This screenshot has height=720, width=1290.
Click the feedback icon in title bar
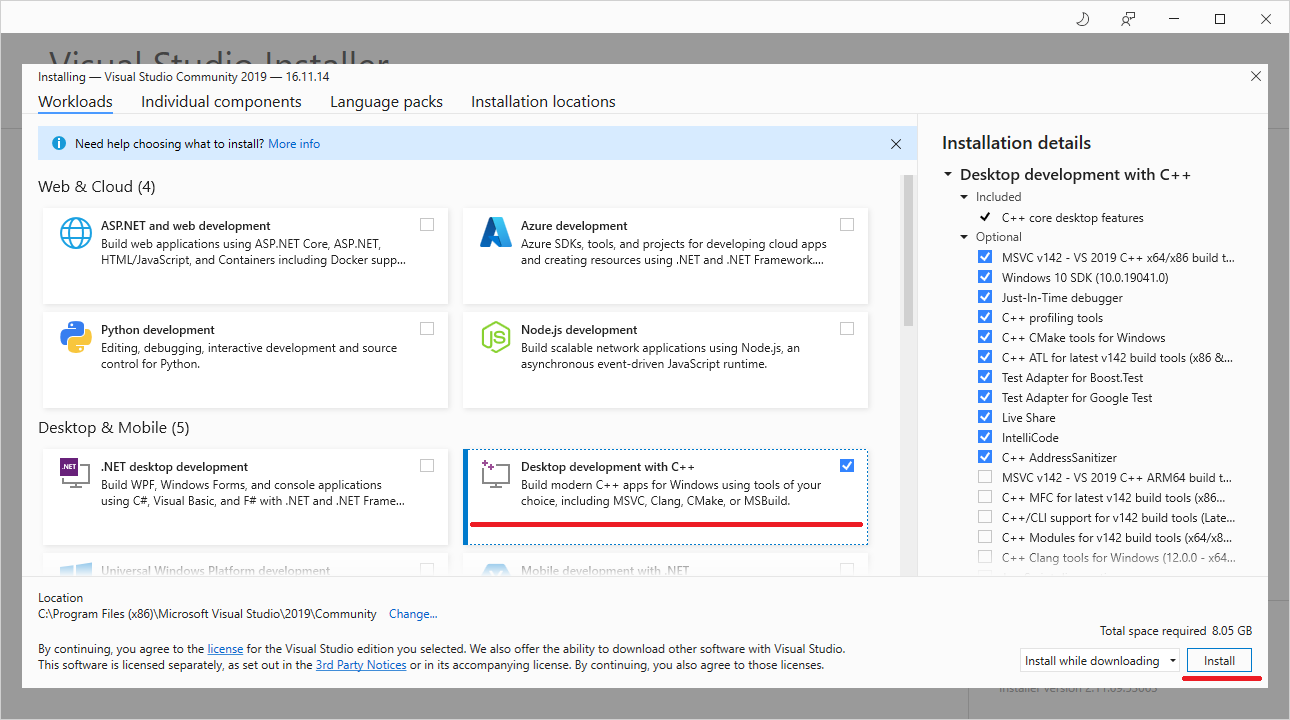click(x=1128, y=19)
